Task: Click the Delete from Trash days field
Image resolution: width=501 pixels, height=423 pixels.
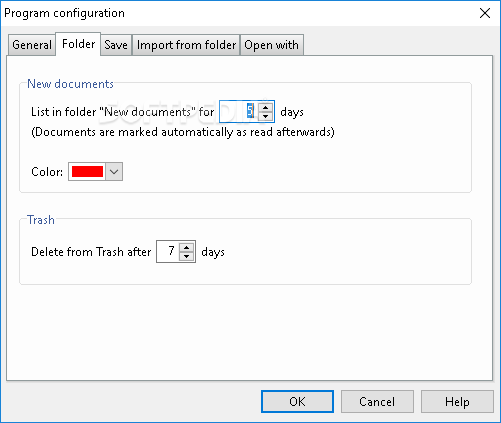Action: pyautogui.click(x=168, y=251)
